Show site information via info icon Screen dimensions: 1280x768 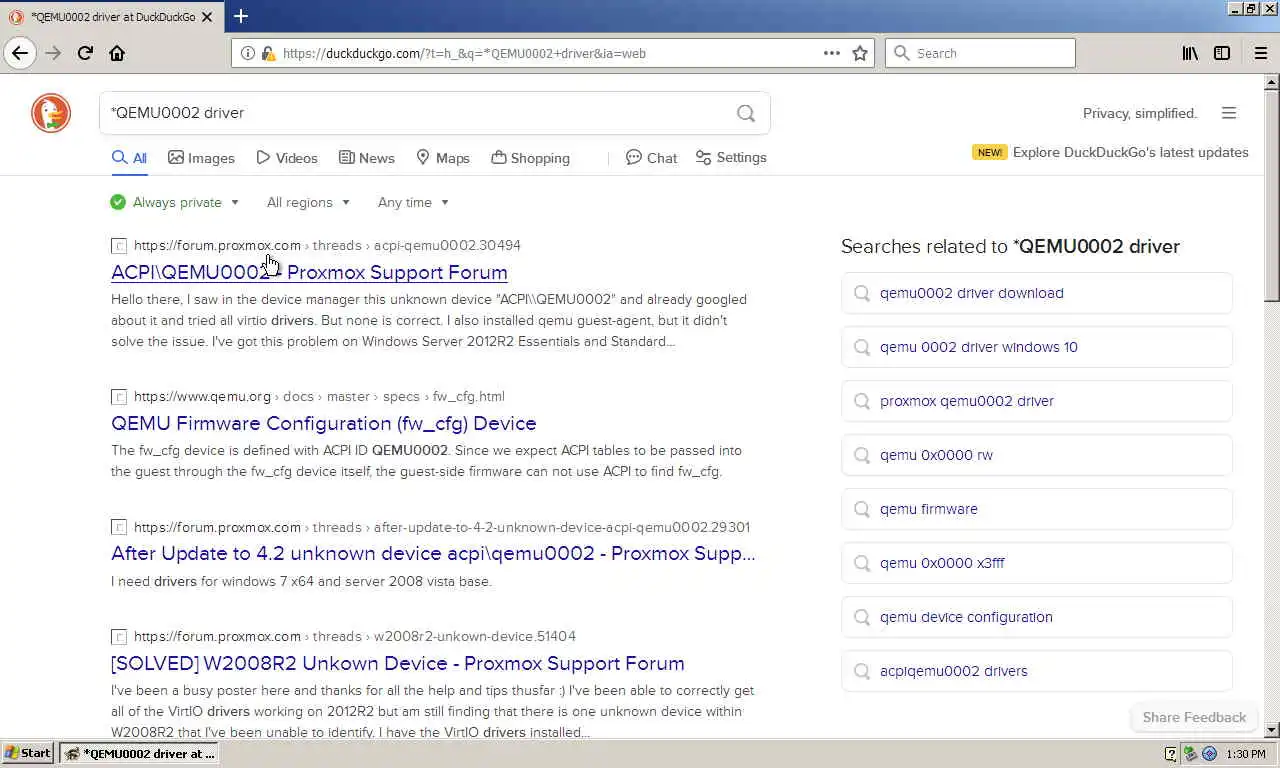pyautogui.click(x=248, y=53)
